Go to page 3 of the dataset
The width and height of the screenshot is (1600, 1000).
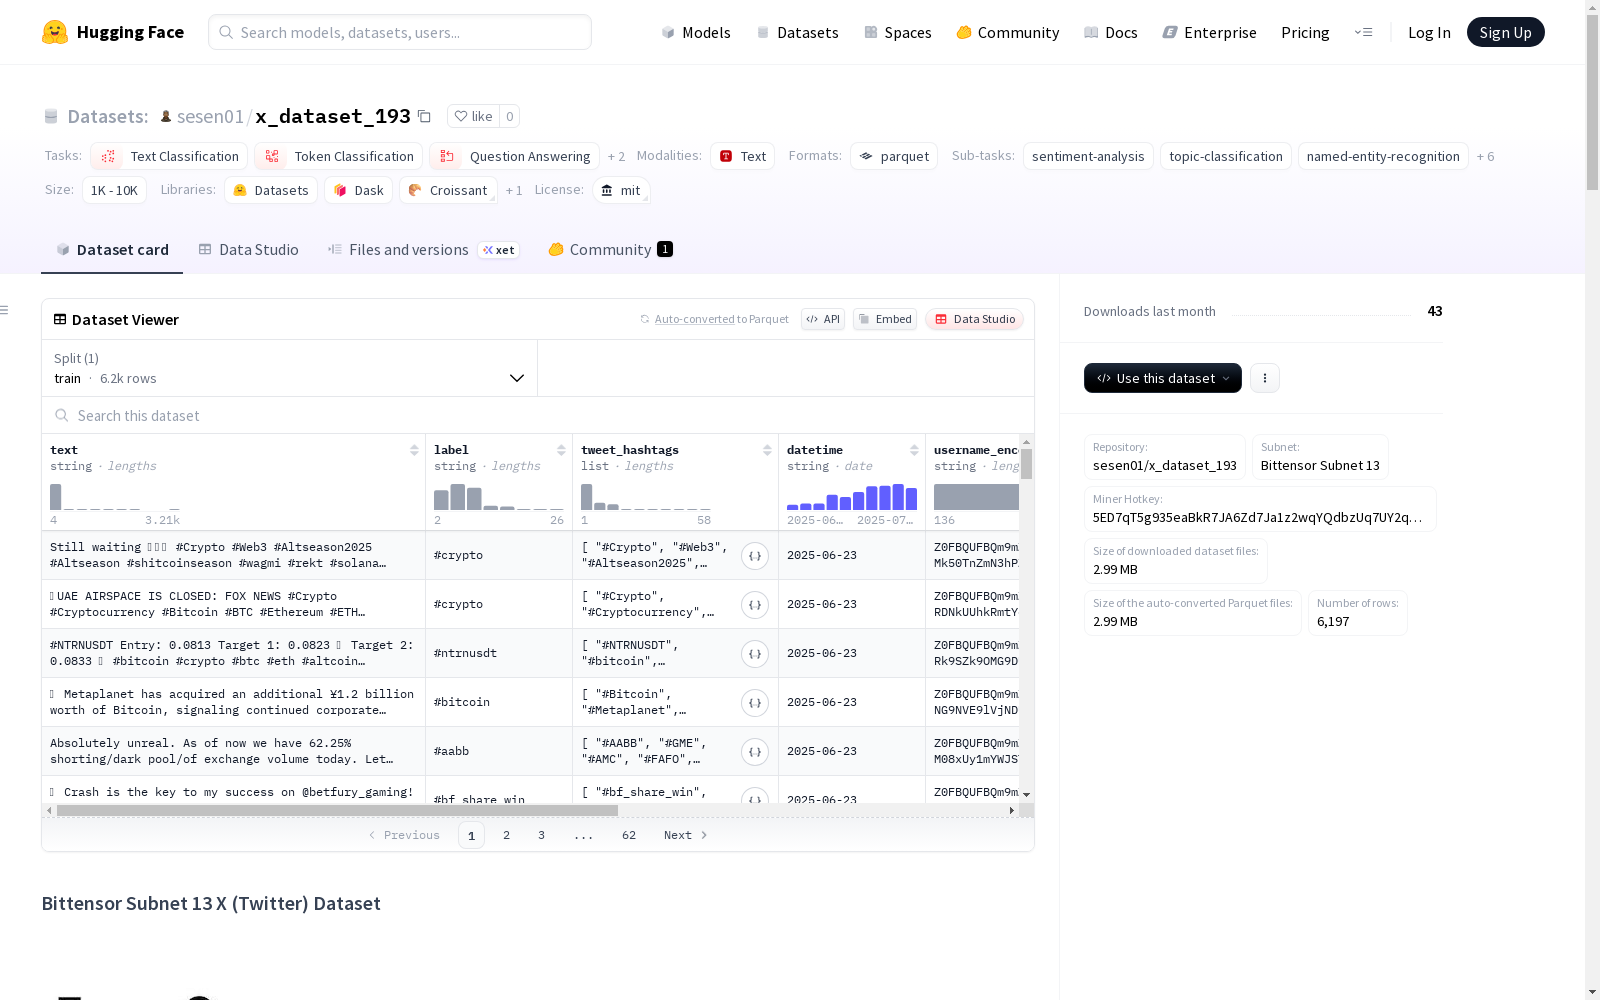point(541,835)
